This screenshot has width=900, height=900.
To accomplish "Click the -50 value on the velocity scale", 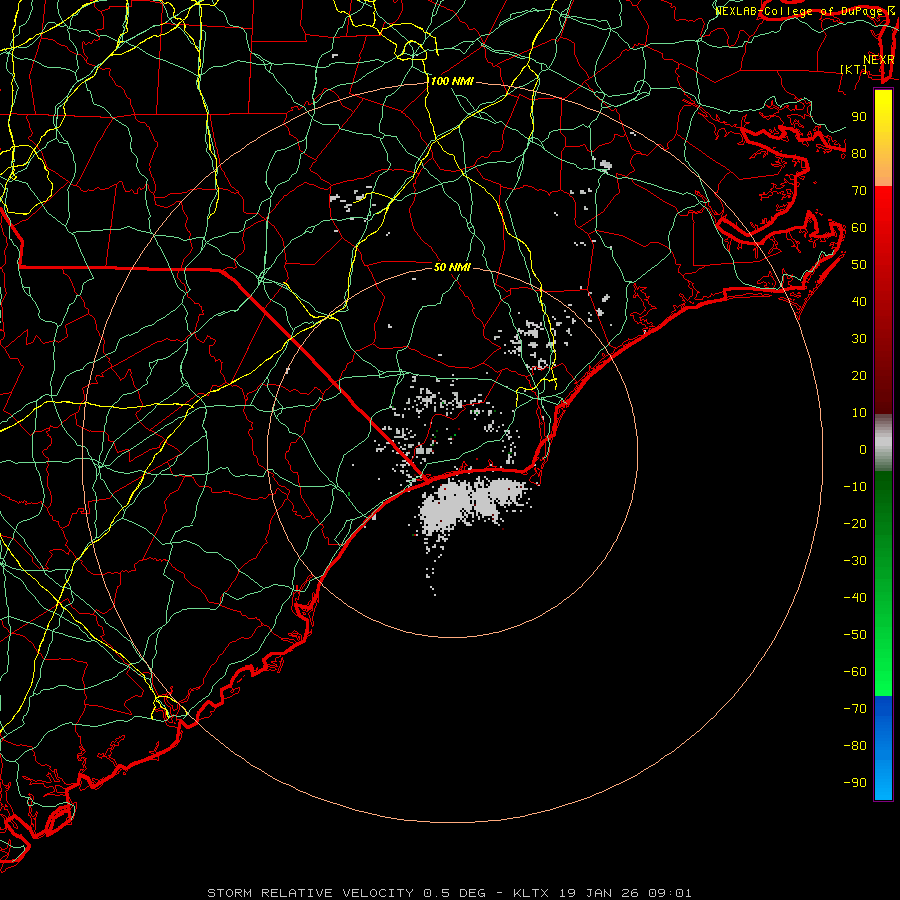I will click(x=855, y=635).
